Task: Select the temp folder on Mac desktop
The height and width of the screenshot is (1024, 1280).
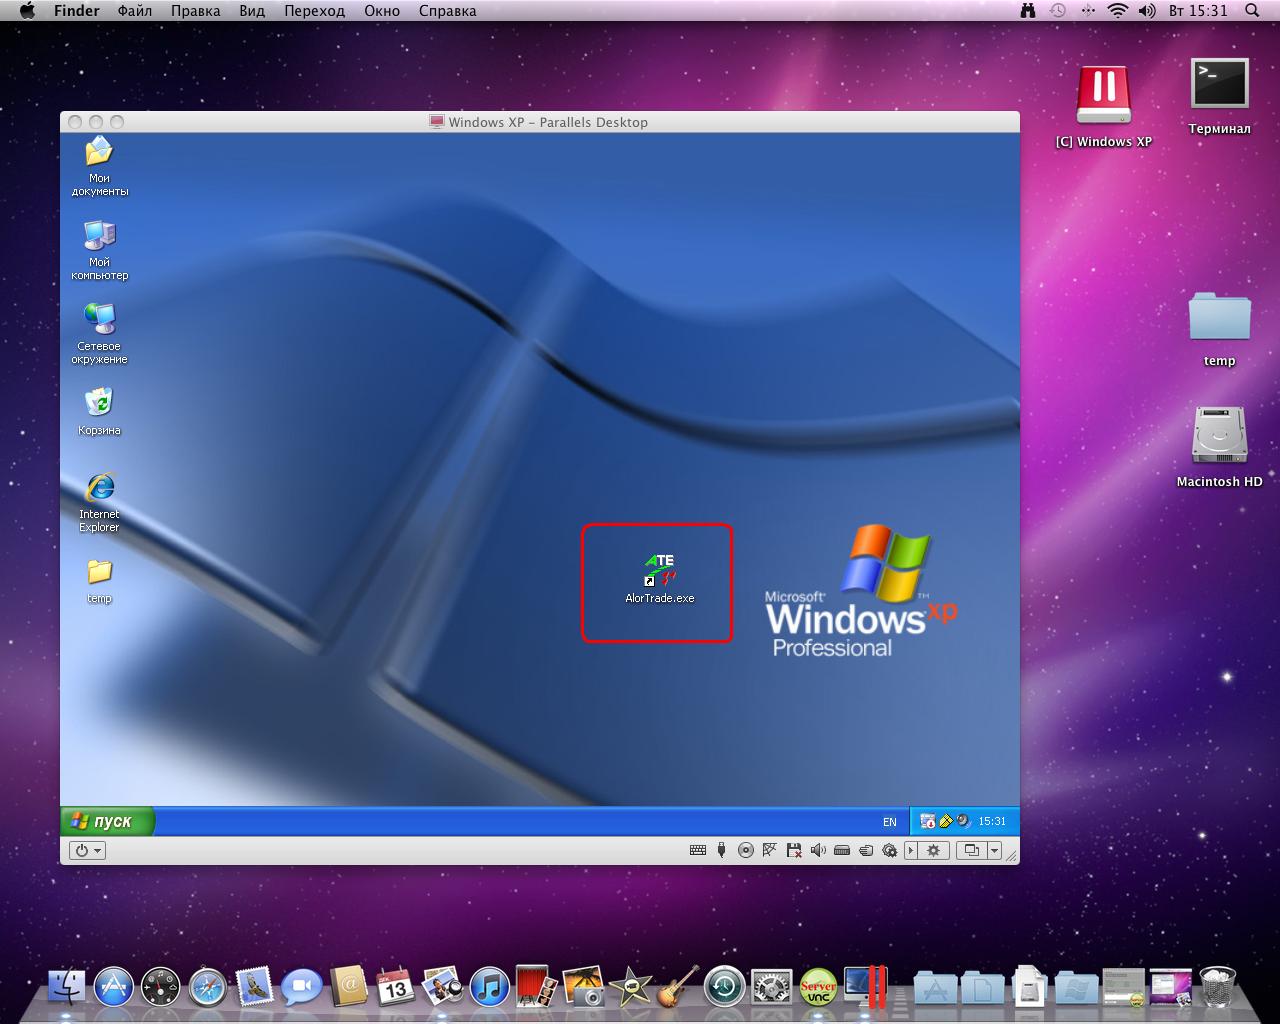Action: [x=1219, y=329]
